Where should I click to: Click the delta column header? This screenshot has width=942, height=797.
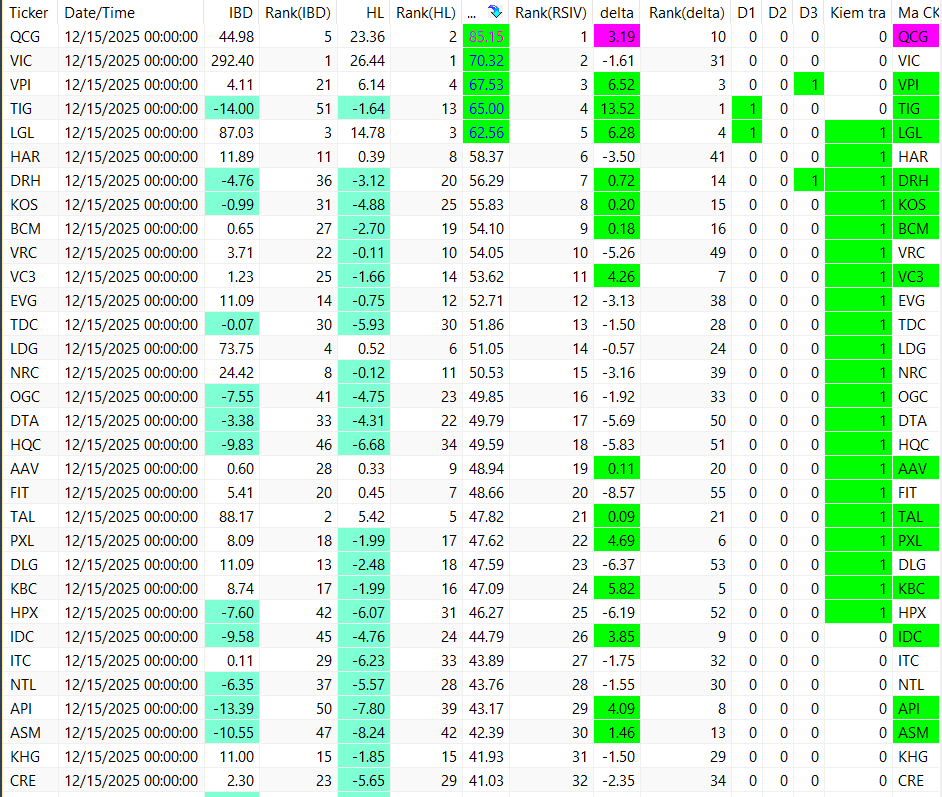coord(617,12)
